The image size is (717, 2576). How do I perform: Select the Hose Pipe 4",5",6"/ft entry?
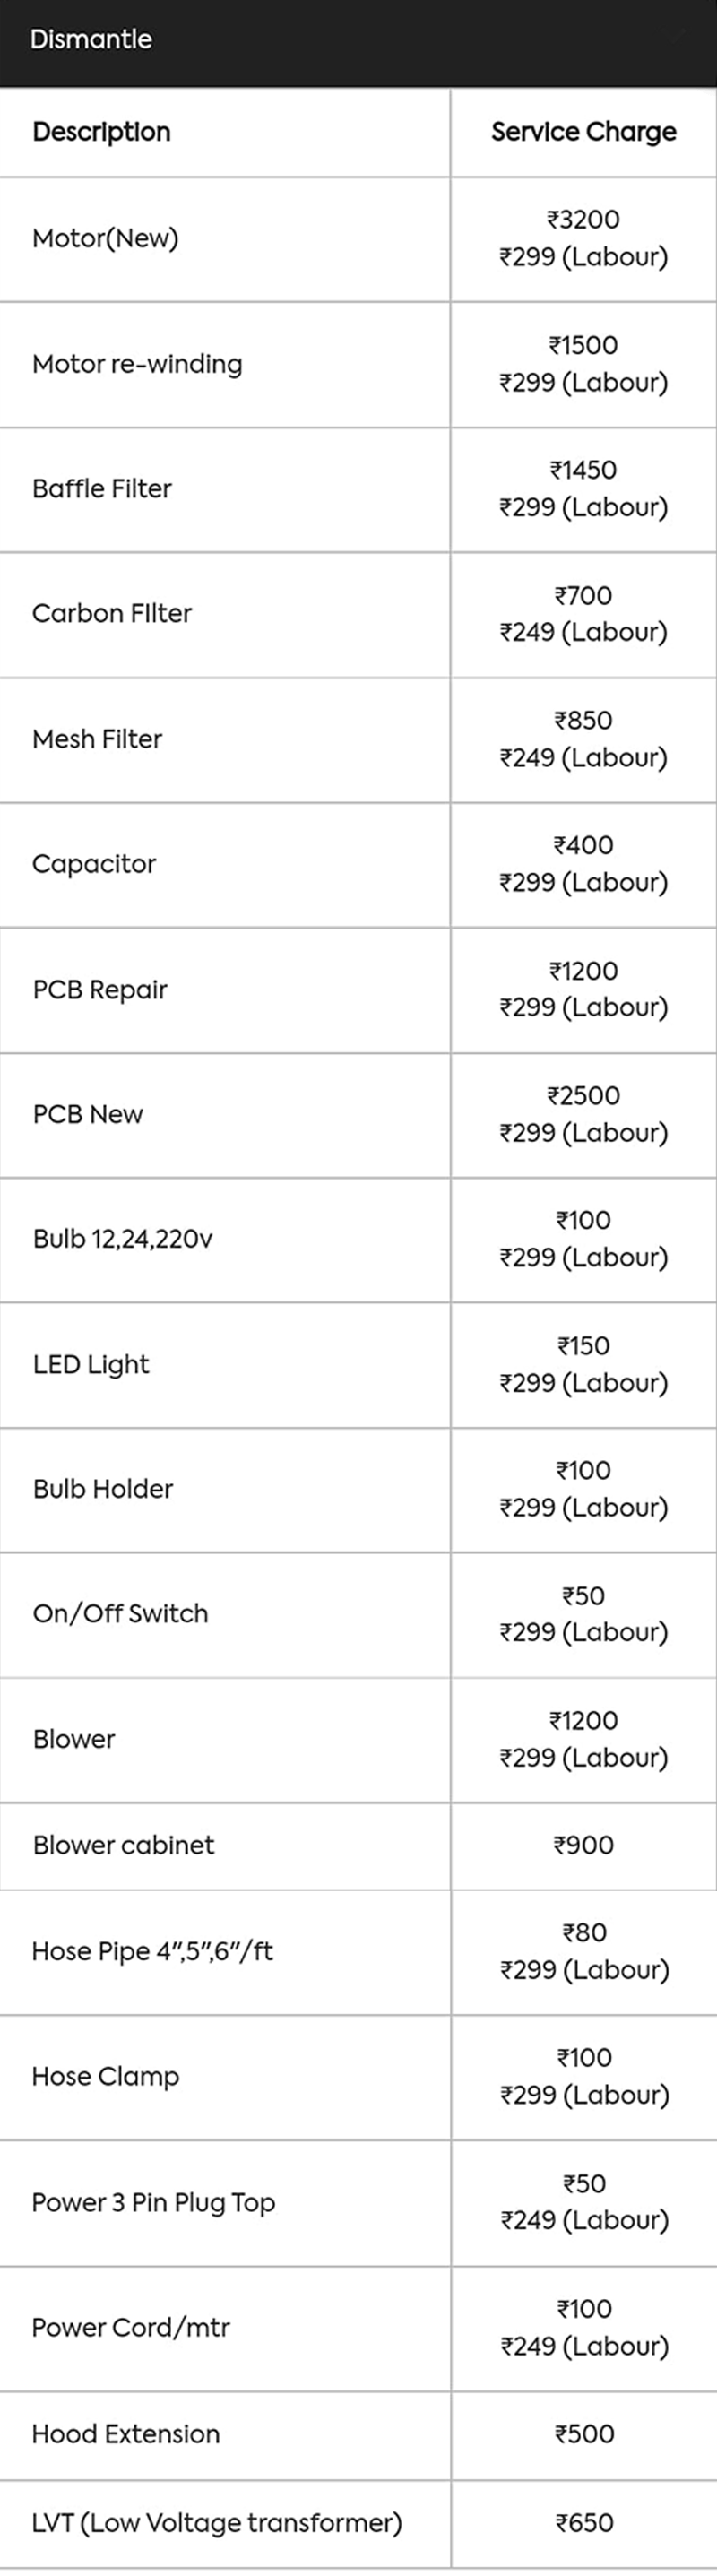[152, 1951]
